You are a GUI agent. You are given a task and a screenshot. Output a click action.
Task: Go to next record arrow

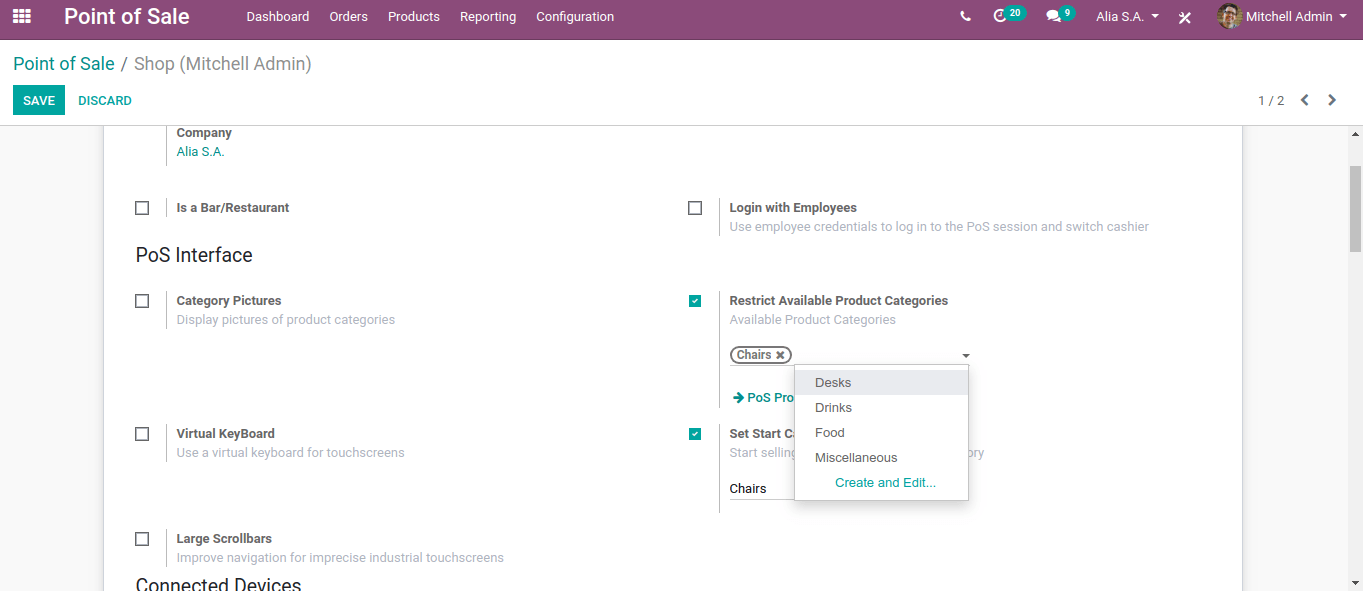pyautogui.click(x=1332, y=100)
